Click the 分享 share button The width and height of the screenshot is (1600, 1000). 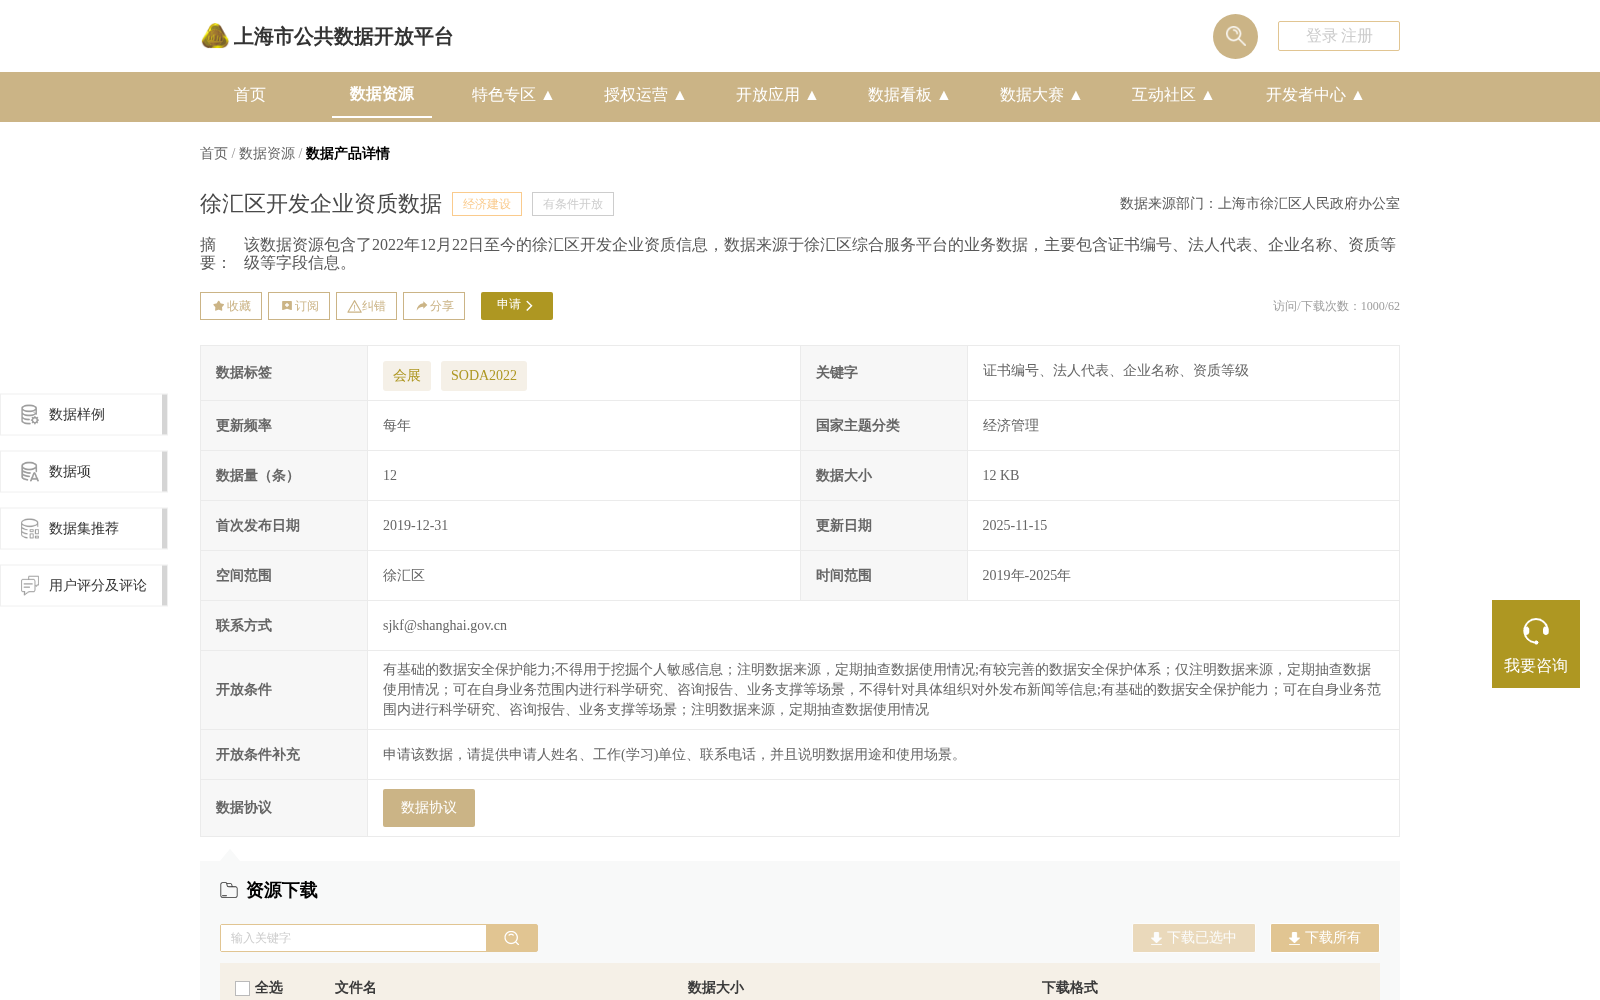point(434,306)
